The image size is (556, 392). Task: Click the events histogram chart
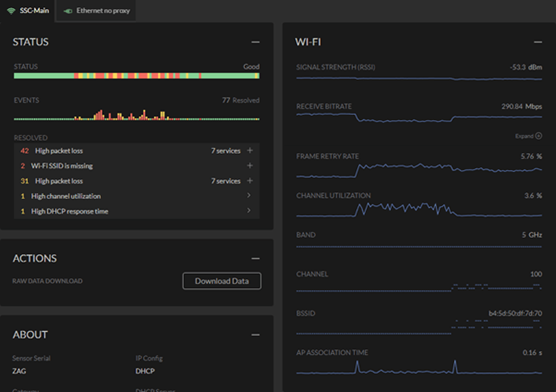[x=137, y=115]
